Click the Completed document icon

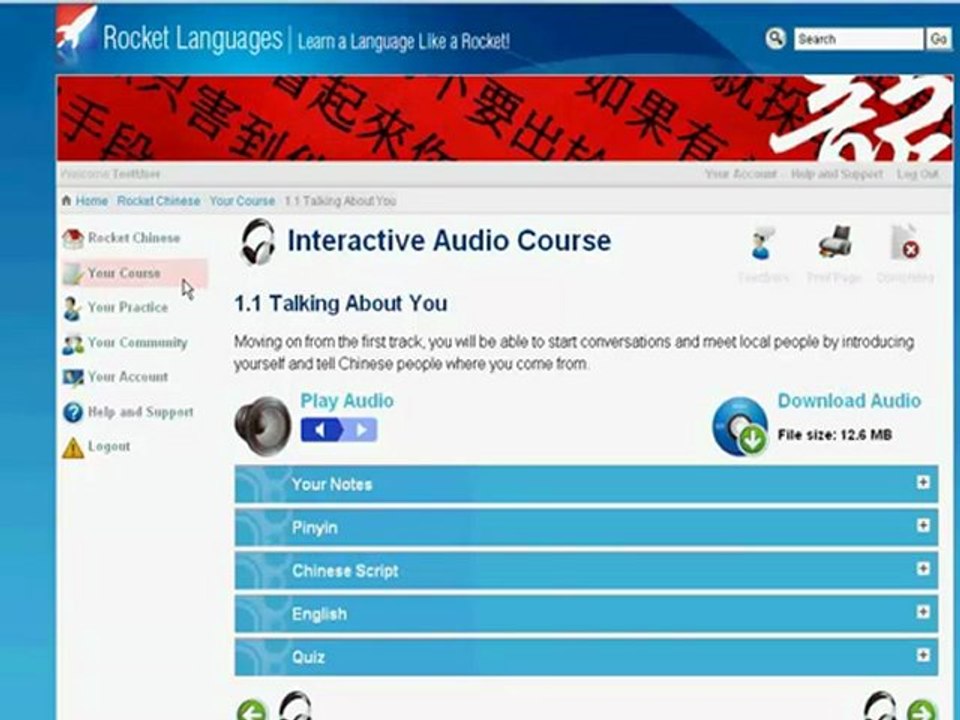pos(905,242)
